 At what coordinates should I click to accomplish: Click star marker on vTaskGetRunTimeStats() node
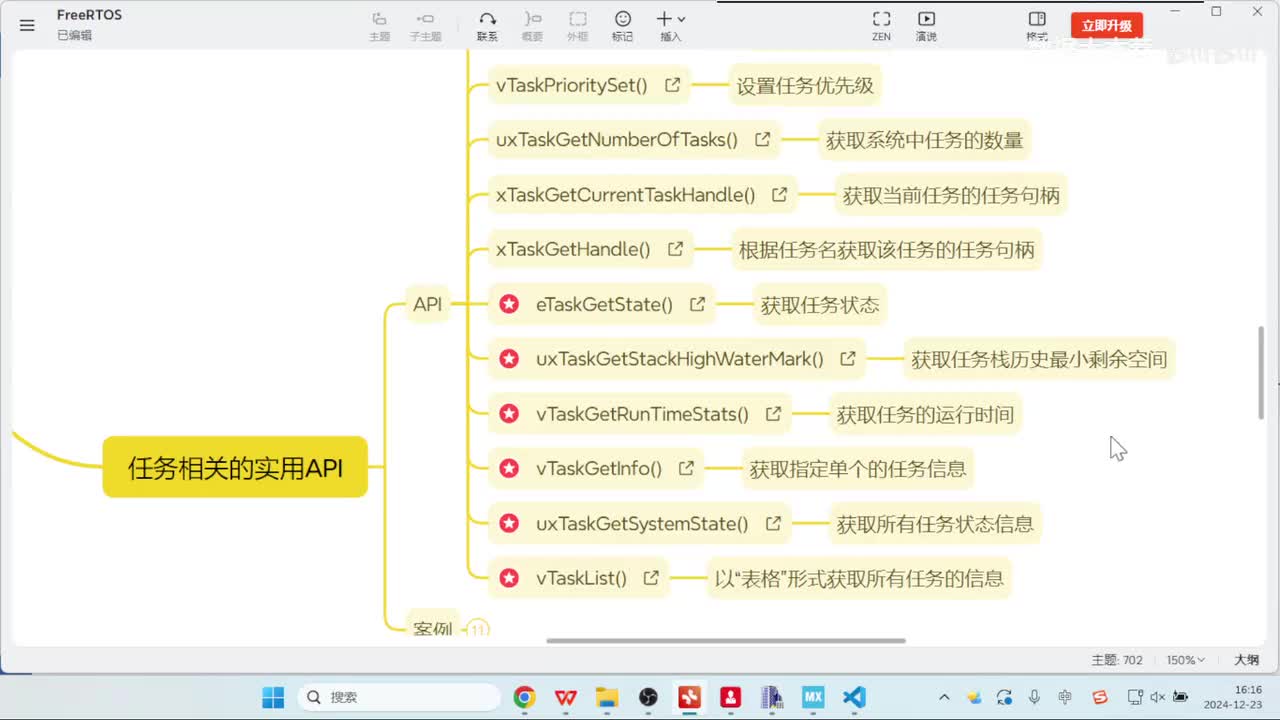tap(509, 413)
